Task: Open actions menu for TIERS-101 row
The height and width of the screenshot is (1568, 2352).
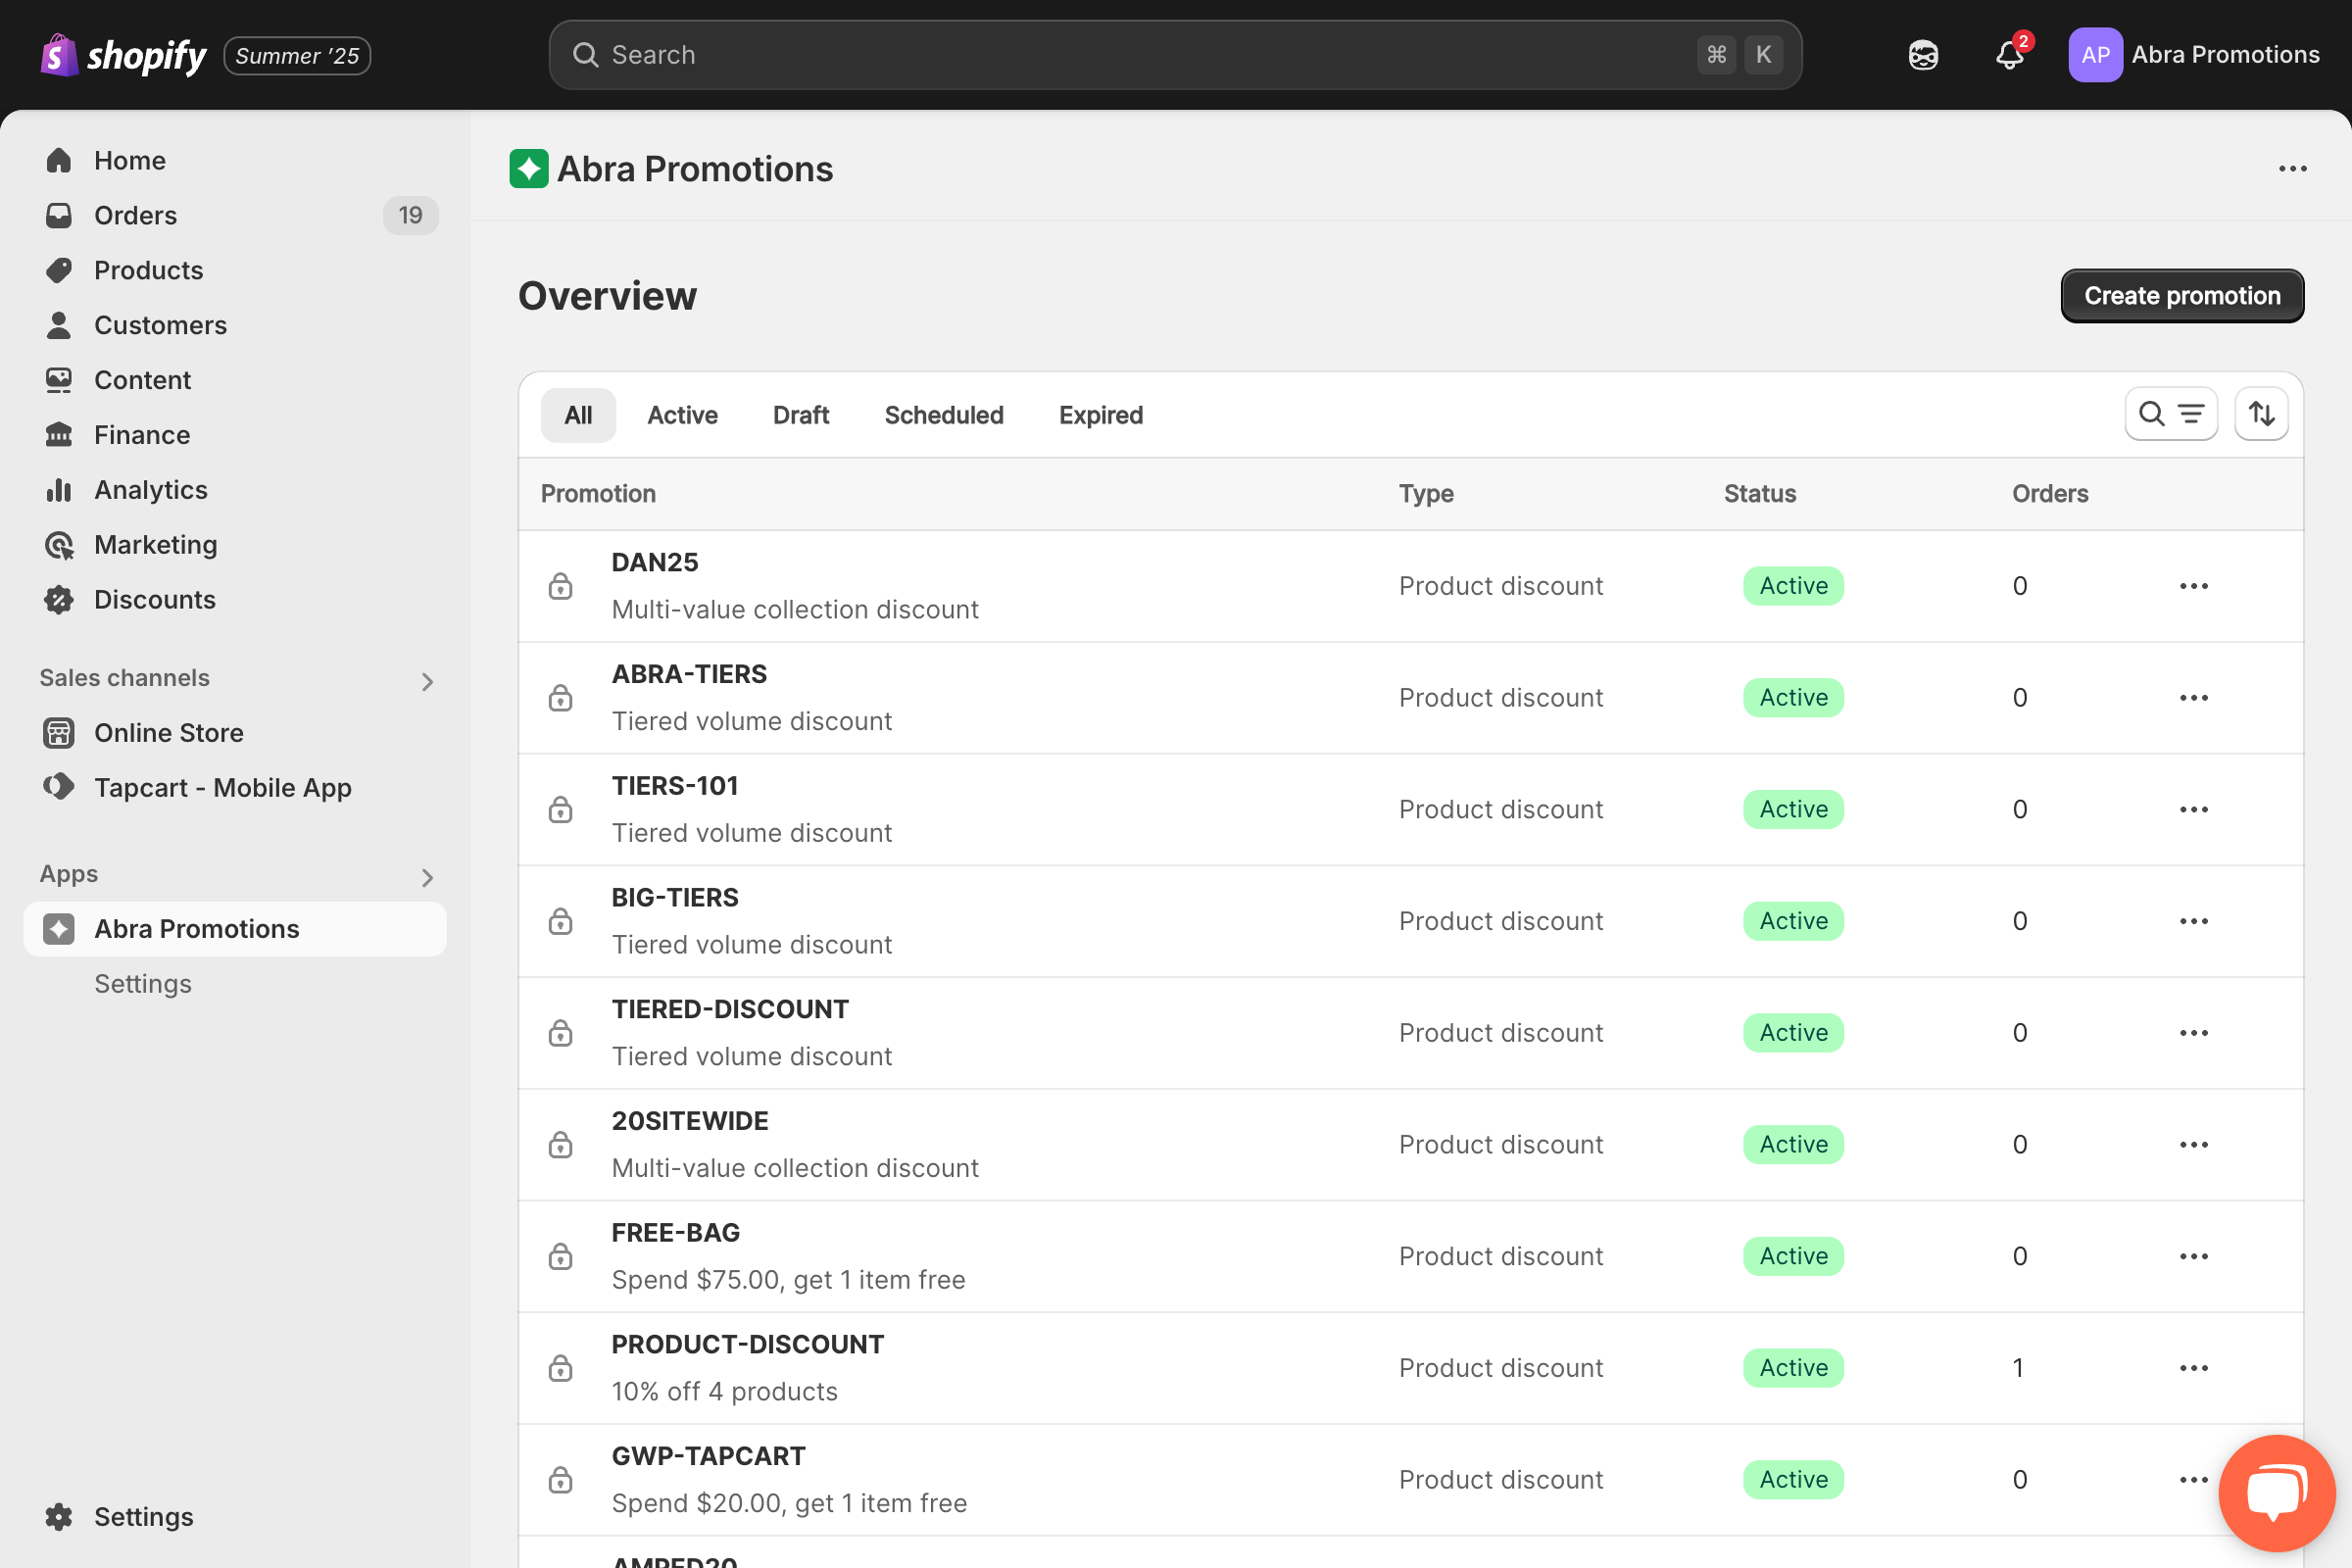Action: coord(2194,809)
